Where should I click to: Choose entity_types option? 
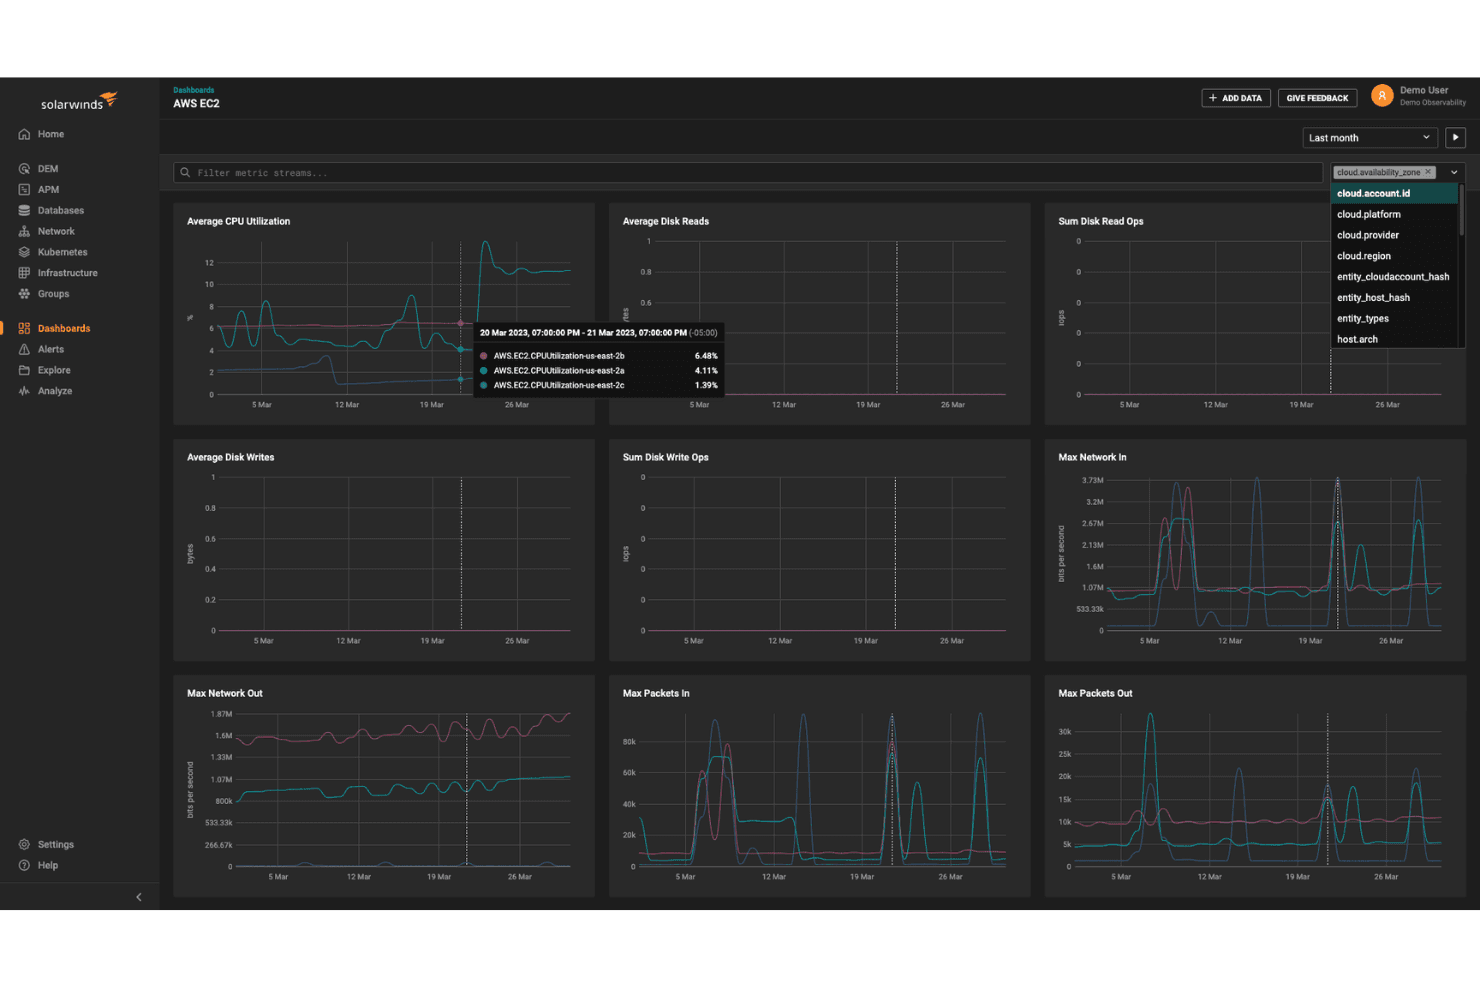tap(1394, 319)
